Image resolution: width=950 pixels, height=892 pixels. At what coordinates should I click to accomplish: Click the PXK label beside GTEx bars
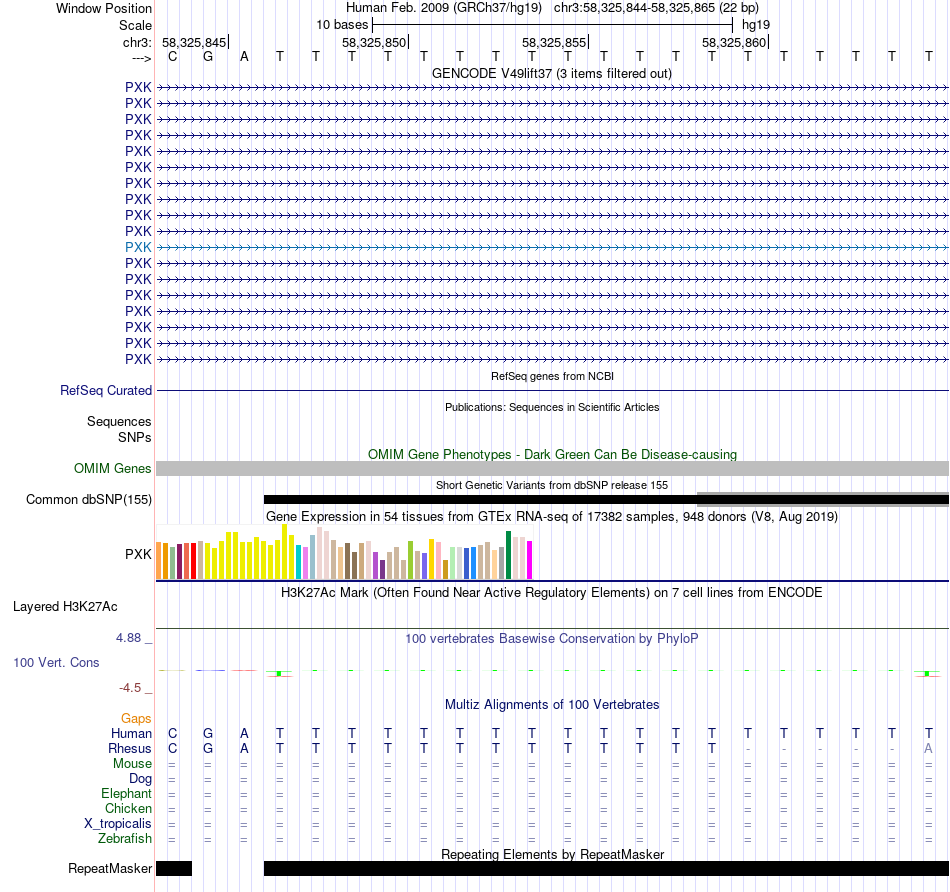pyautogui.click(x=138, y=554)
